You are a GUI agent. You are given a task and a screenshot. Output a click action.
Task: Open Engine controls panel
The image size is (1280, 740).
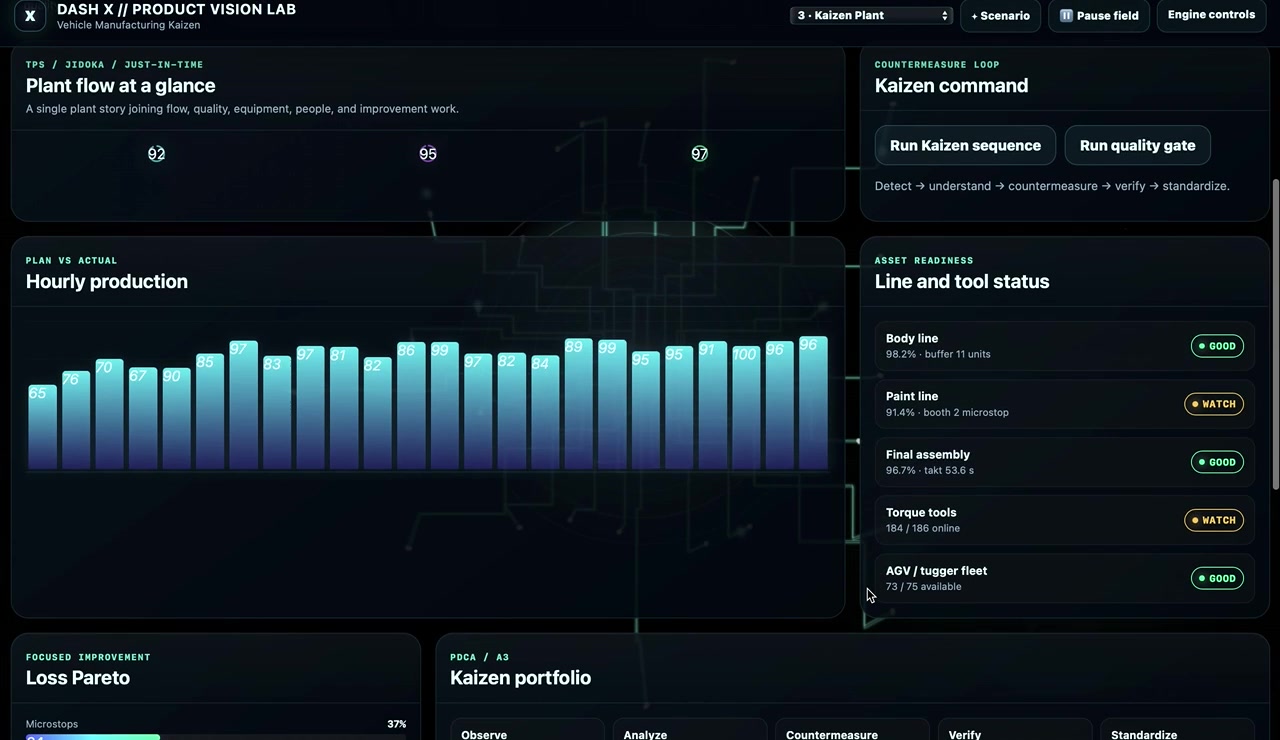(x=1211, y=15)
